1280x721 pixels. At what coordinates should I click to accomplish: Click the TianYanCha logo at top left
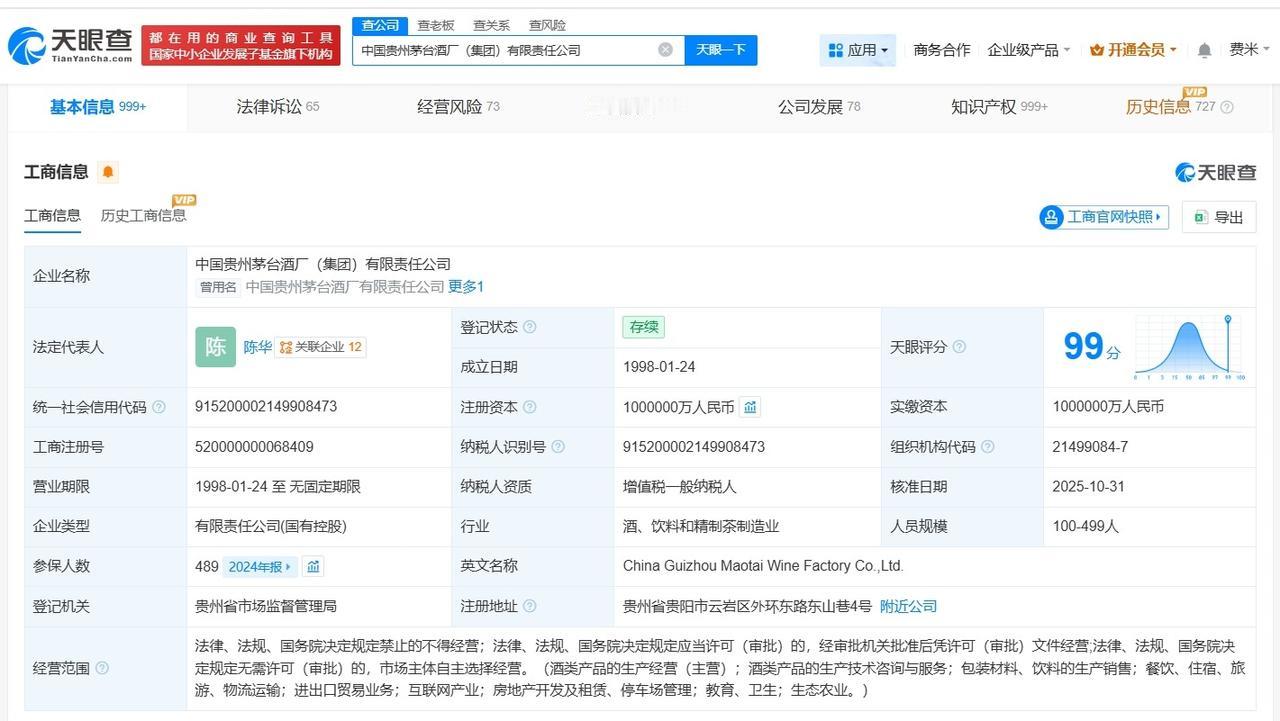click(x=70, y=45)
